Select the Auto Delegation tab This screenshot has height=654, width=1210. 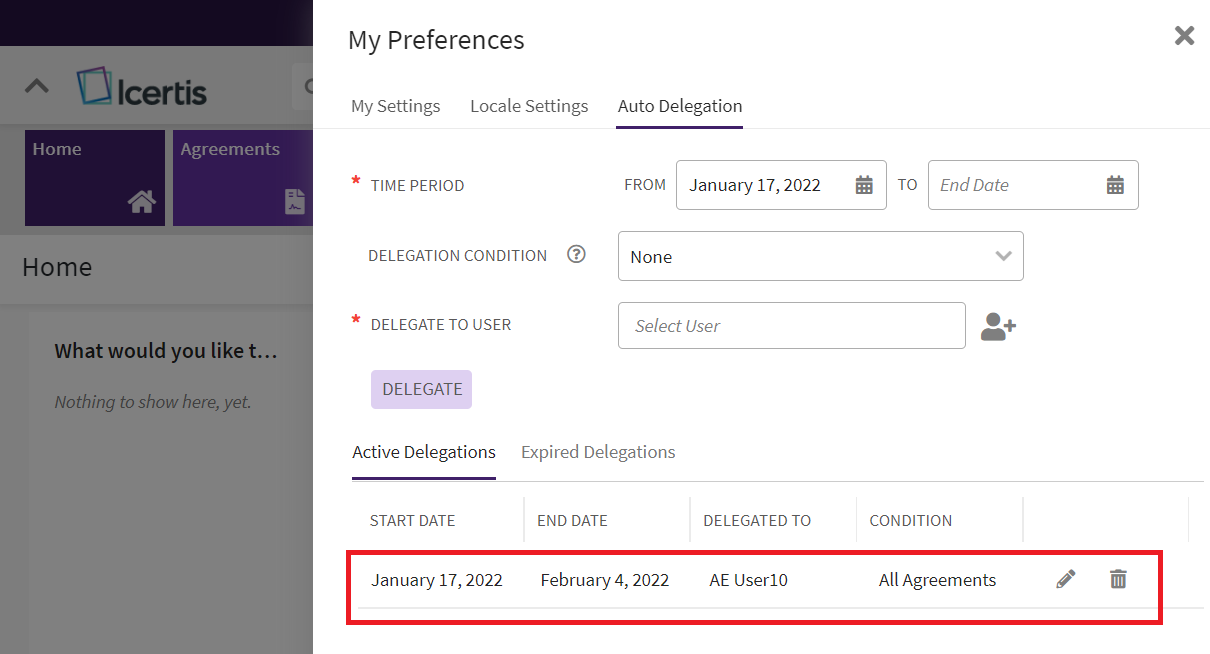tap(679, 106)
